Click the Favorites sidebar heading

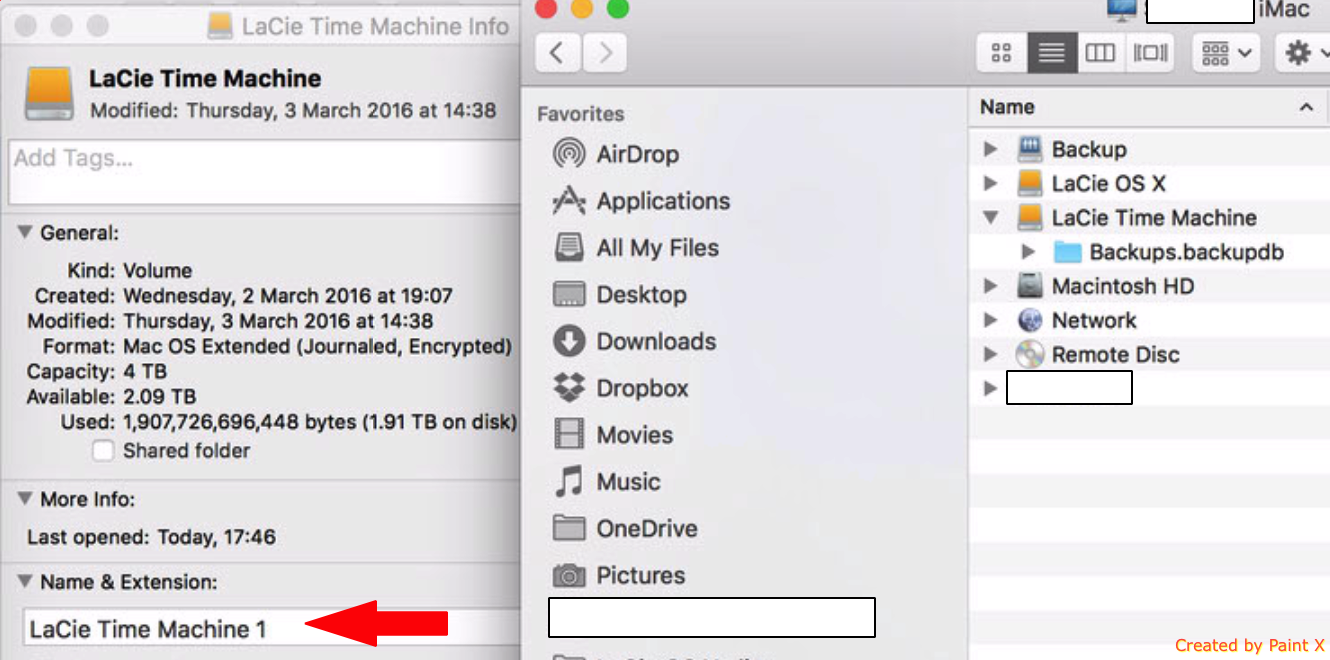[580, 114]
